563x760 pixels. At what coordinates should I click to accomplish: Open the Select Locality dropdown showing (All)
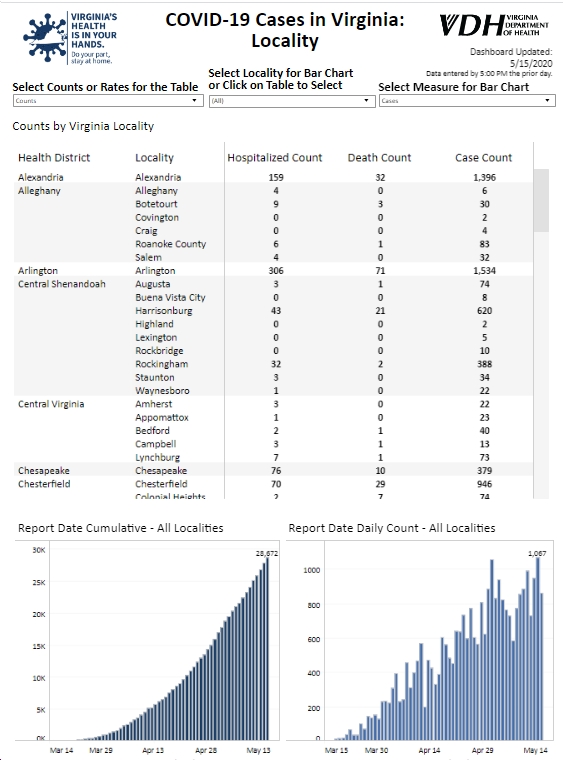point(292,101)
